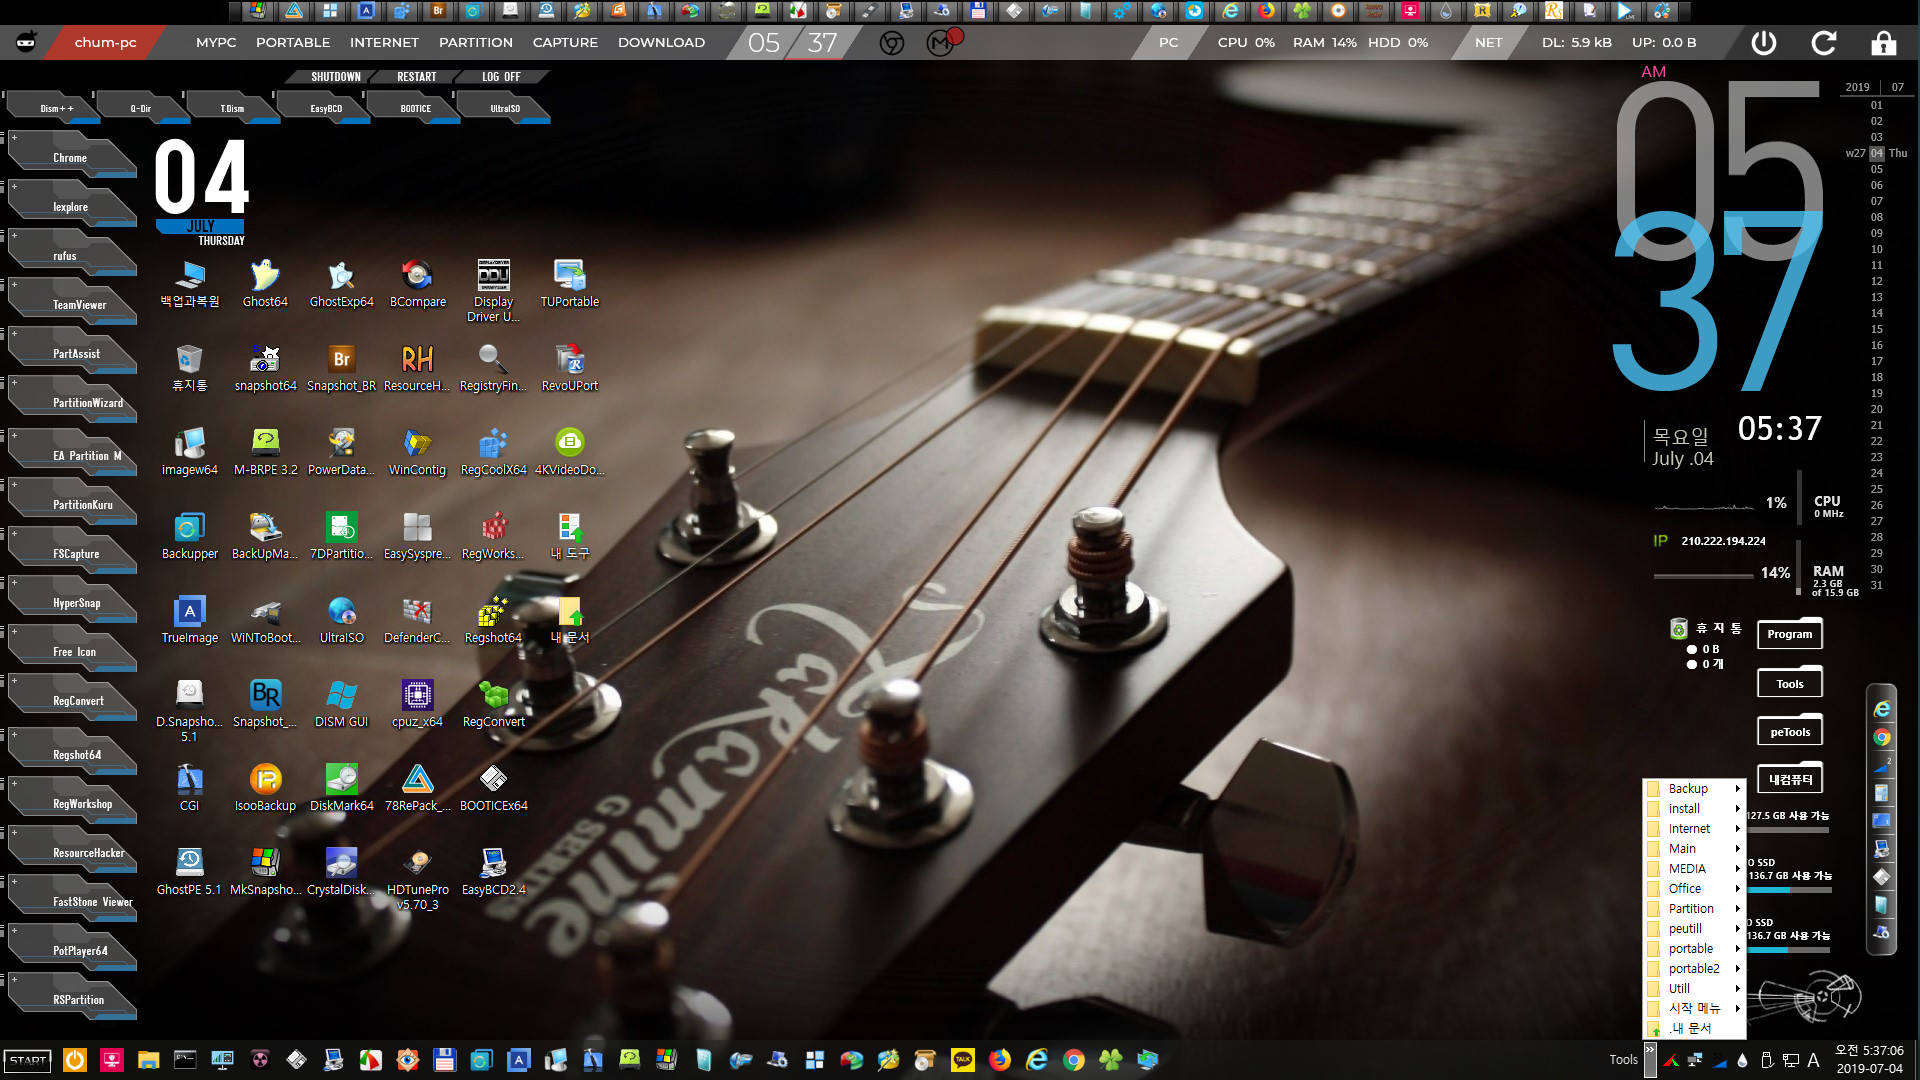Launch IsooBackup desktop icon
This screenshot has height=1080, width=1920.
coord(265,788)
